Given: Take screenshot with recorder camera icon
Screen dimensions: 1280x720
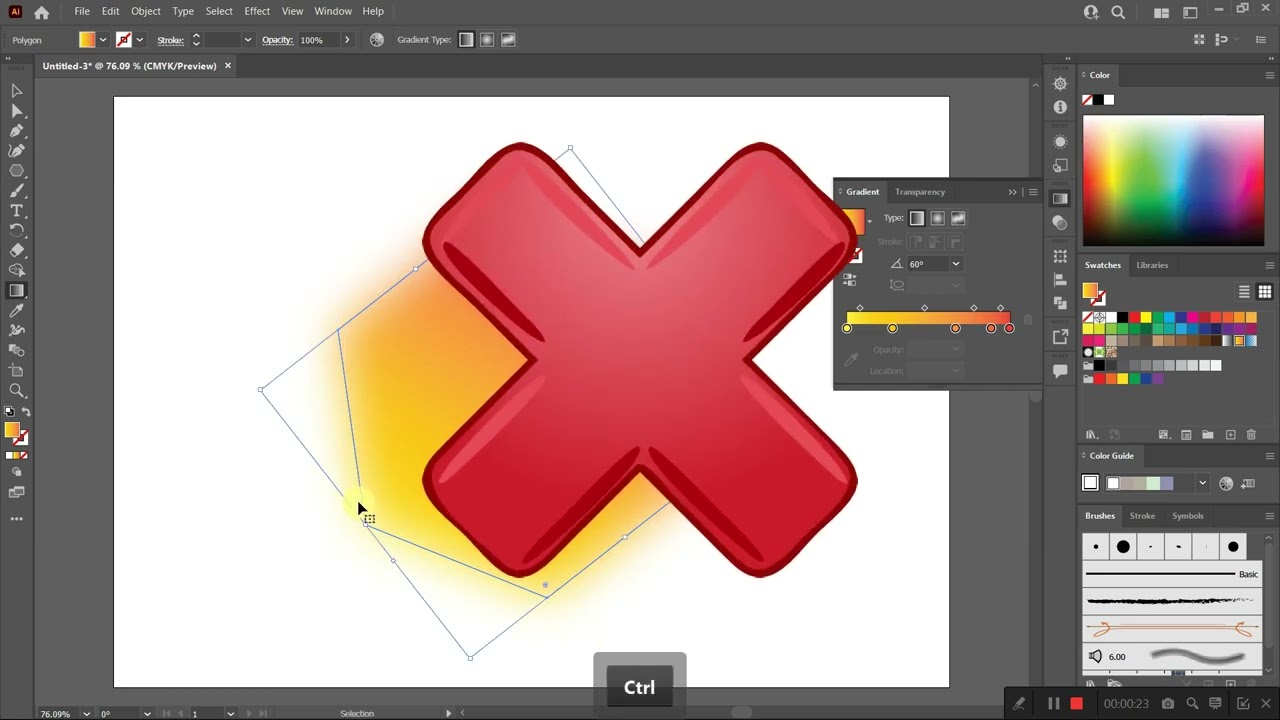Looking at the screenshot, I should pyautogui.click(x=1167, y=704).
